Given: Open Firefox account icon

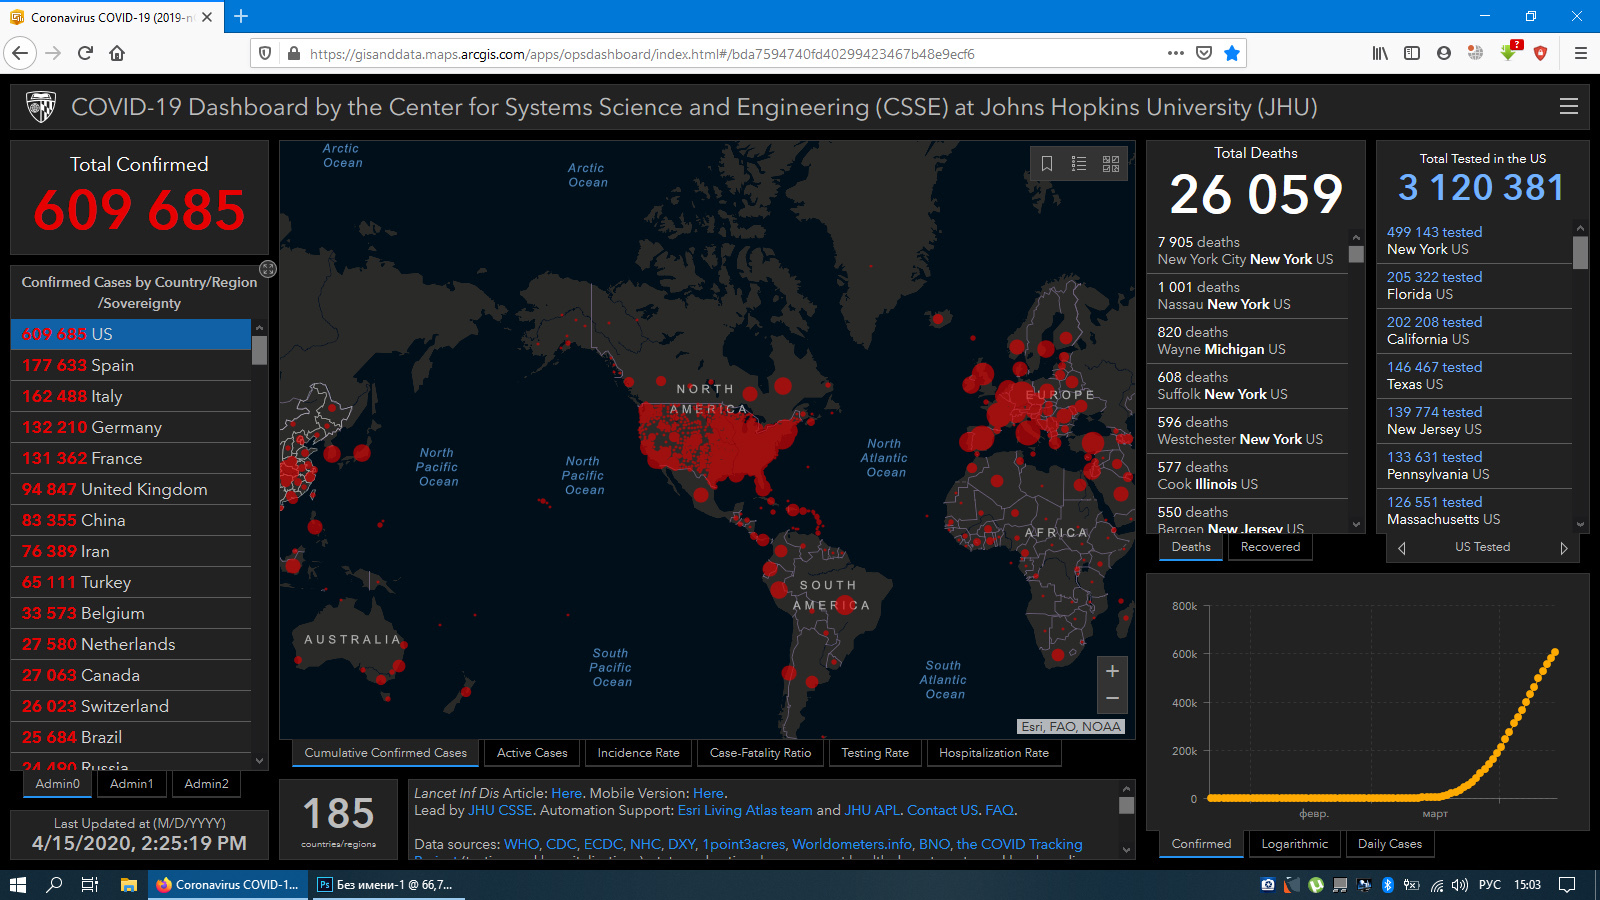Looking at the screenshot, I should coord(1444,53).
